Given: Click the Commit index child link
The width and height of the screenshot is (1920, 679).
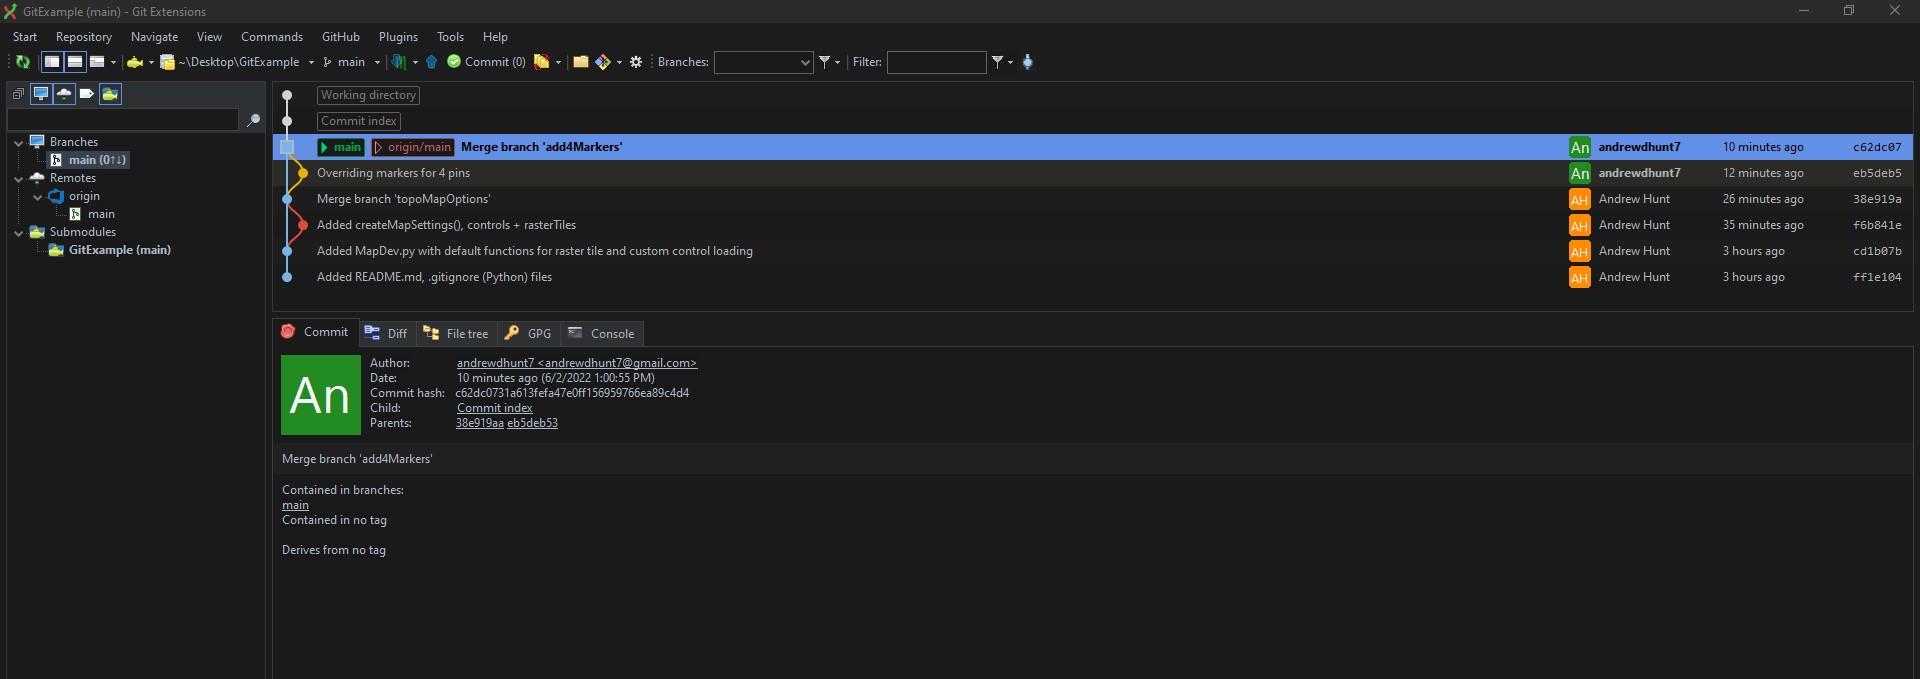Looking at the screenshot, I should tap(494, 408).
